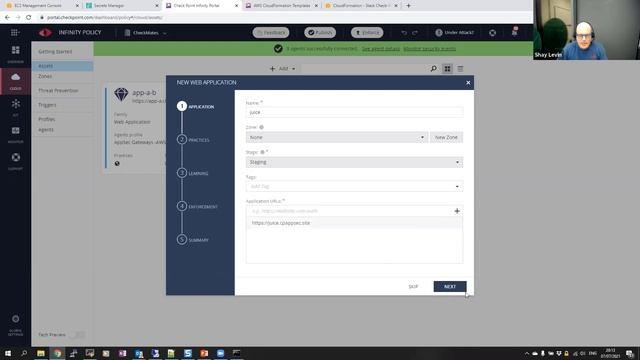Switch to EC2 Management Console browser tab

(41, 6)
